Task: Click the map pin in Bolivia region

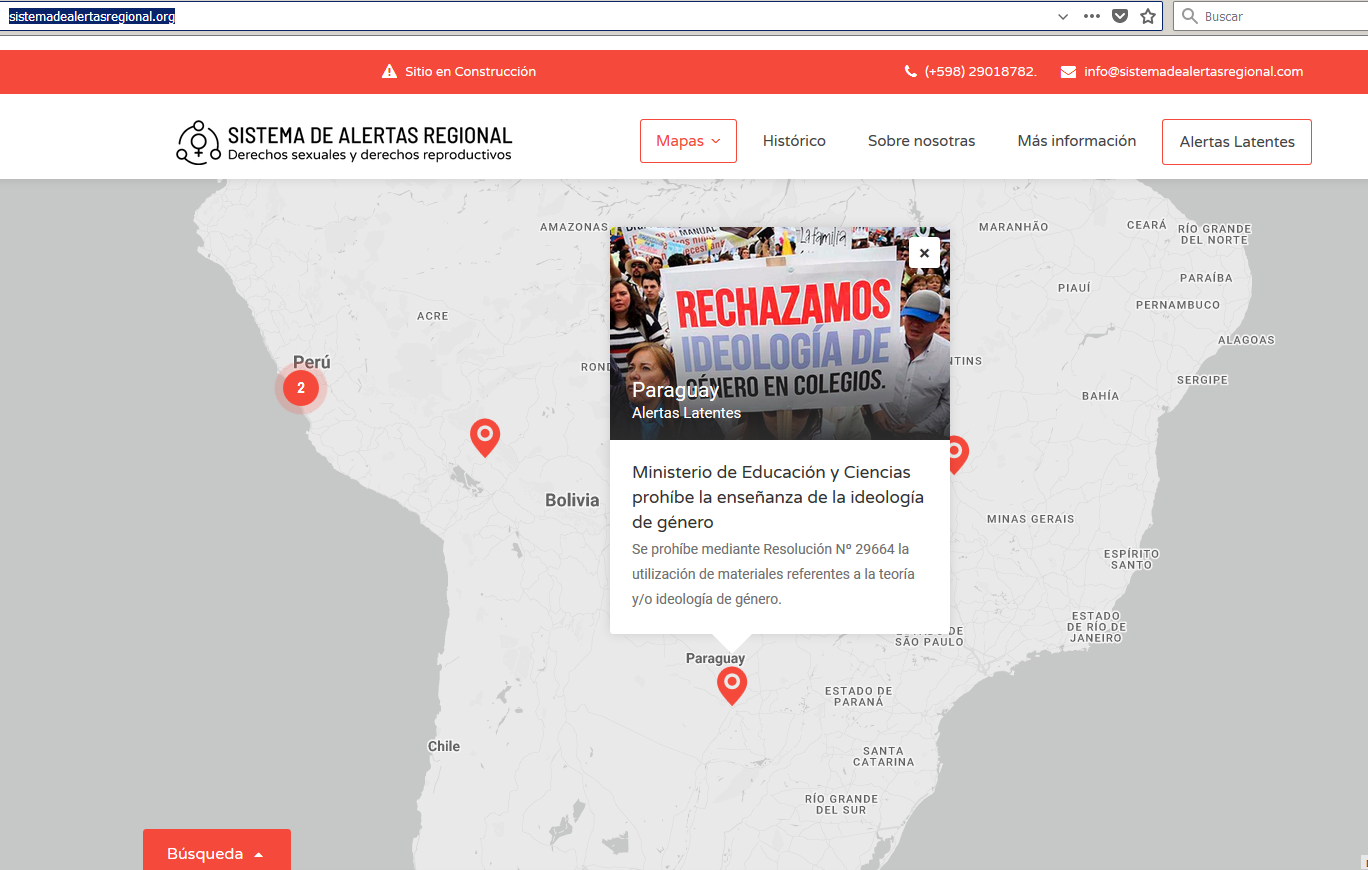Action: click(485, 436)
